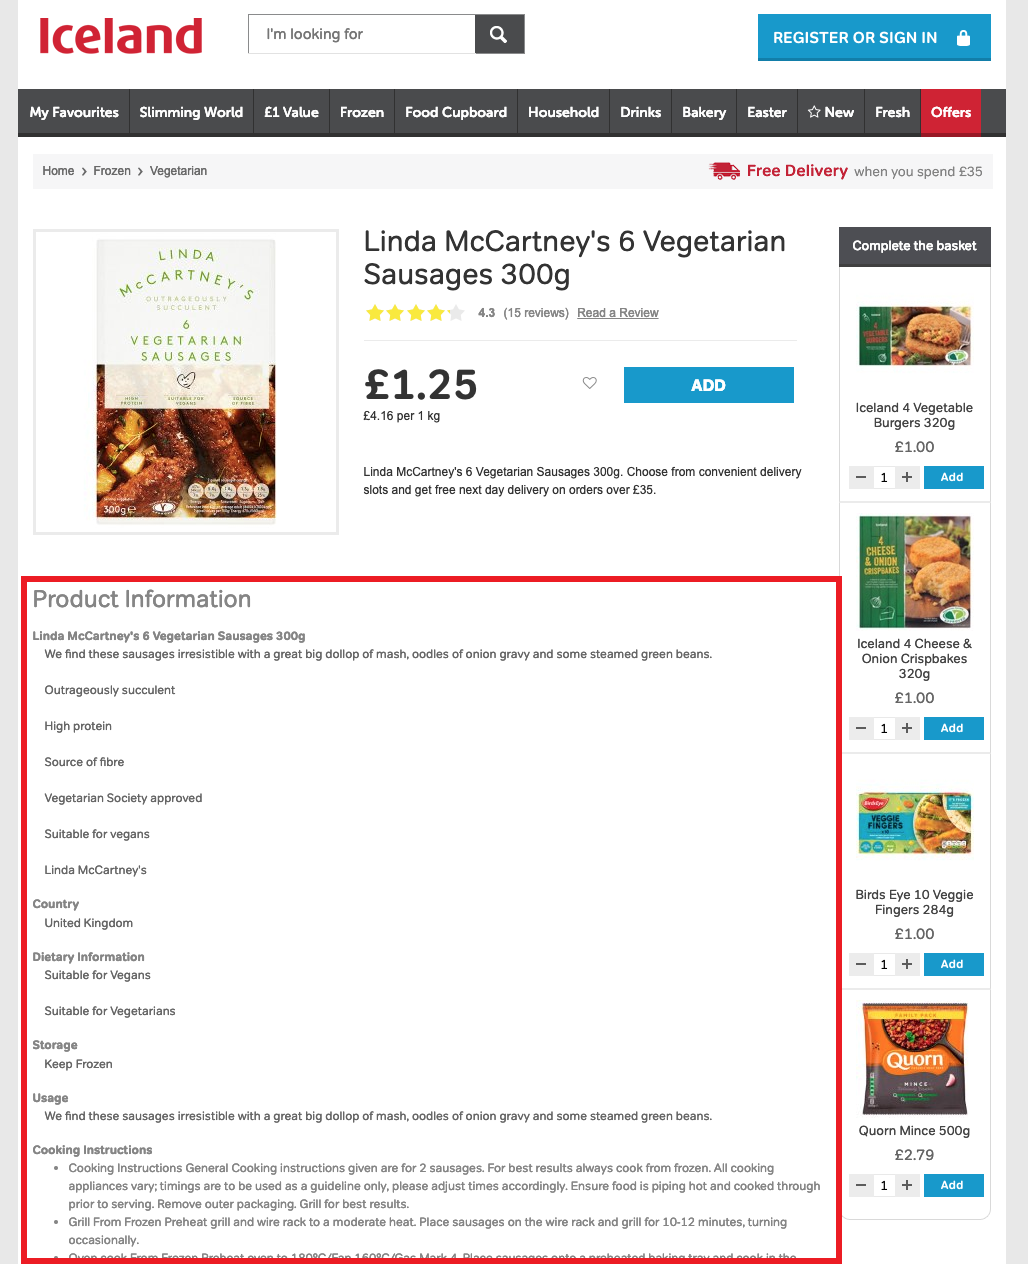
Task: Click Register or Sign In button
Action: 874,37
